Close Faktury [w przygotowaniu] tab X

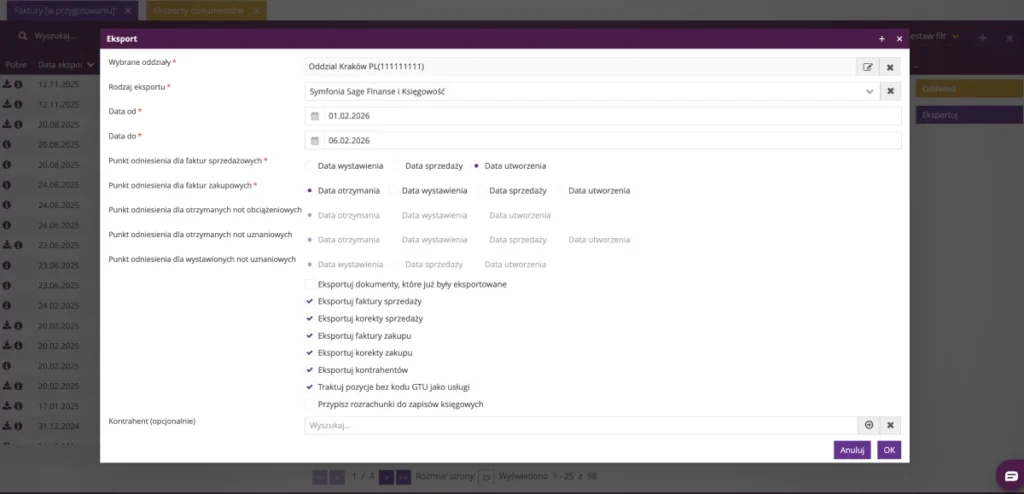(128, 11)
